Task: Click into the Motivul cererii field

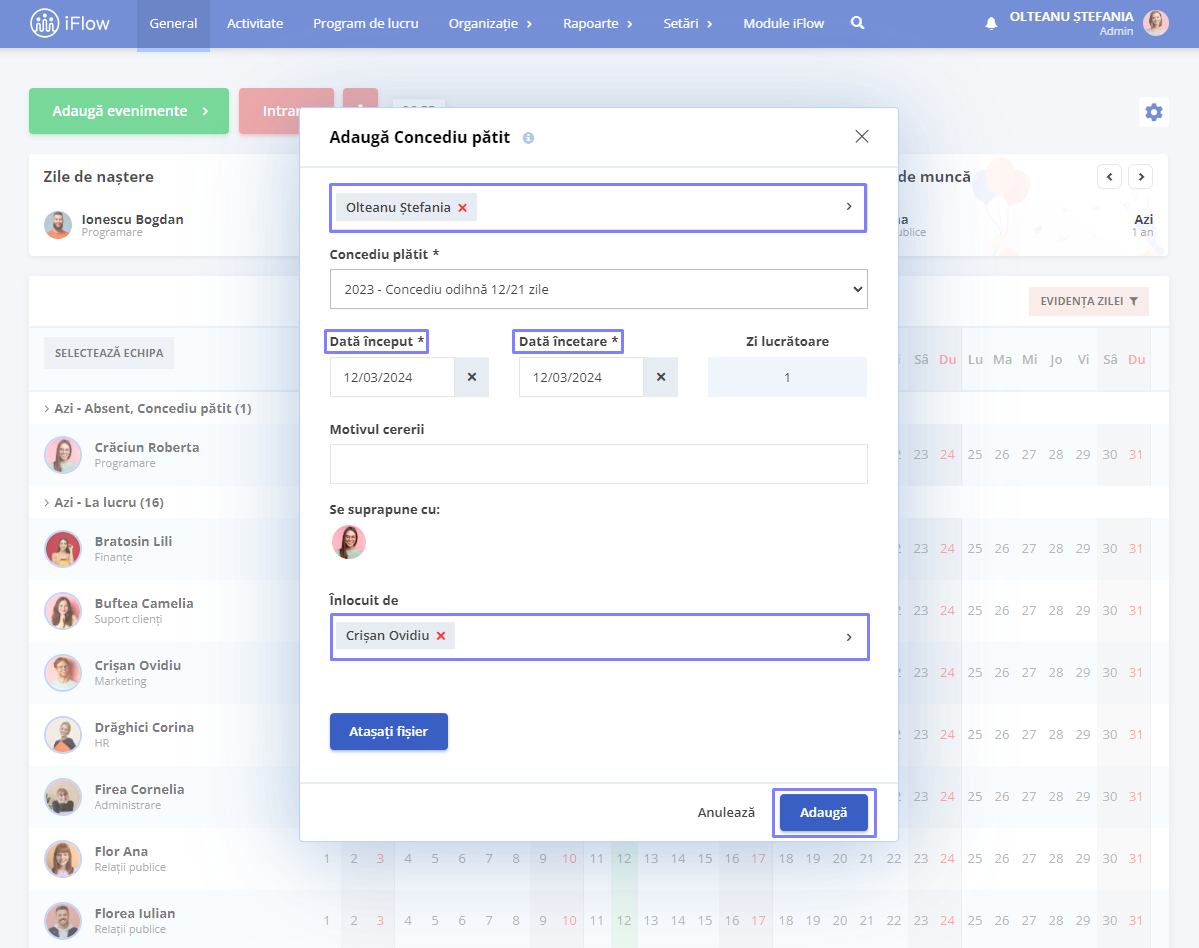Action: point(599,464)
